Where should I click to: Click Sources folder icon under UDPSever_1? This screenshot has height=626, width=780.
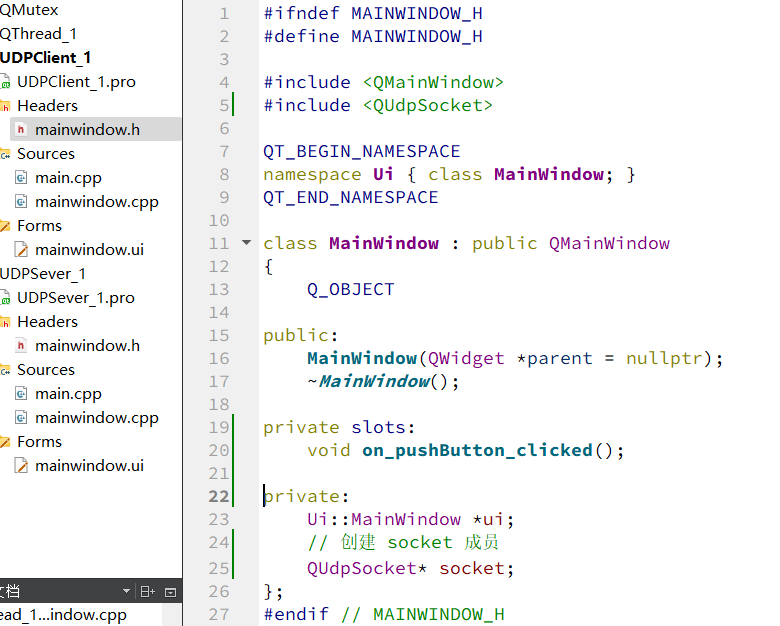5,370
